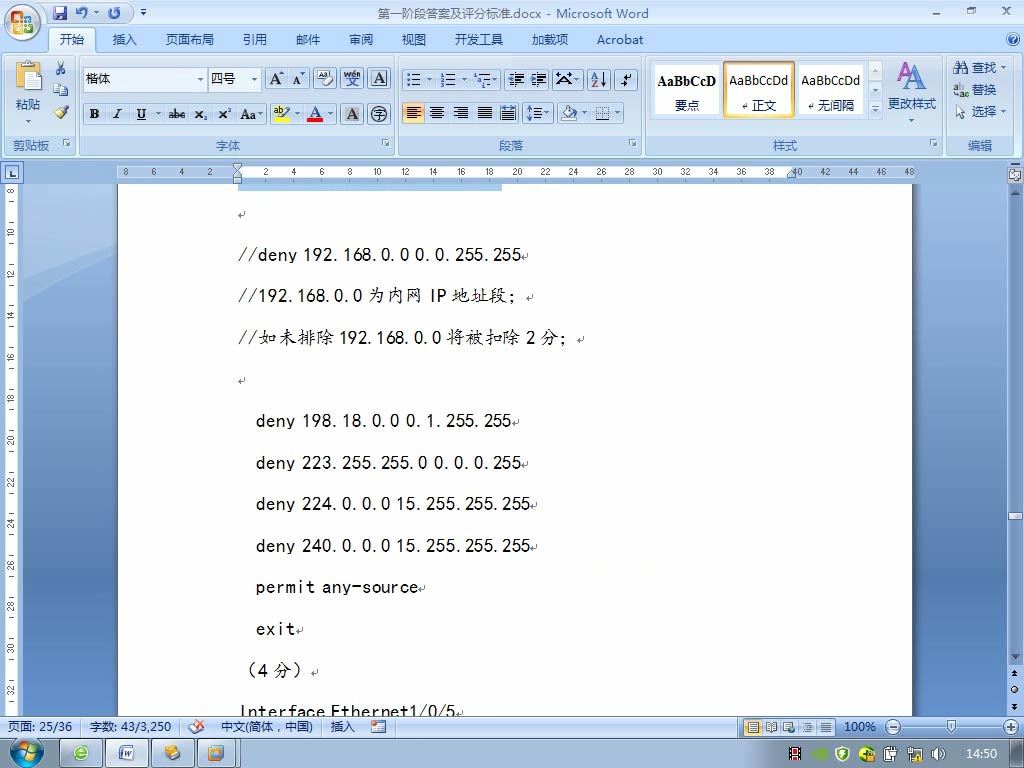Open the line spacing dropdown
Image resolution: width=1024 pixels, height=768 pixels.
538,112
